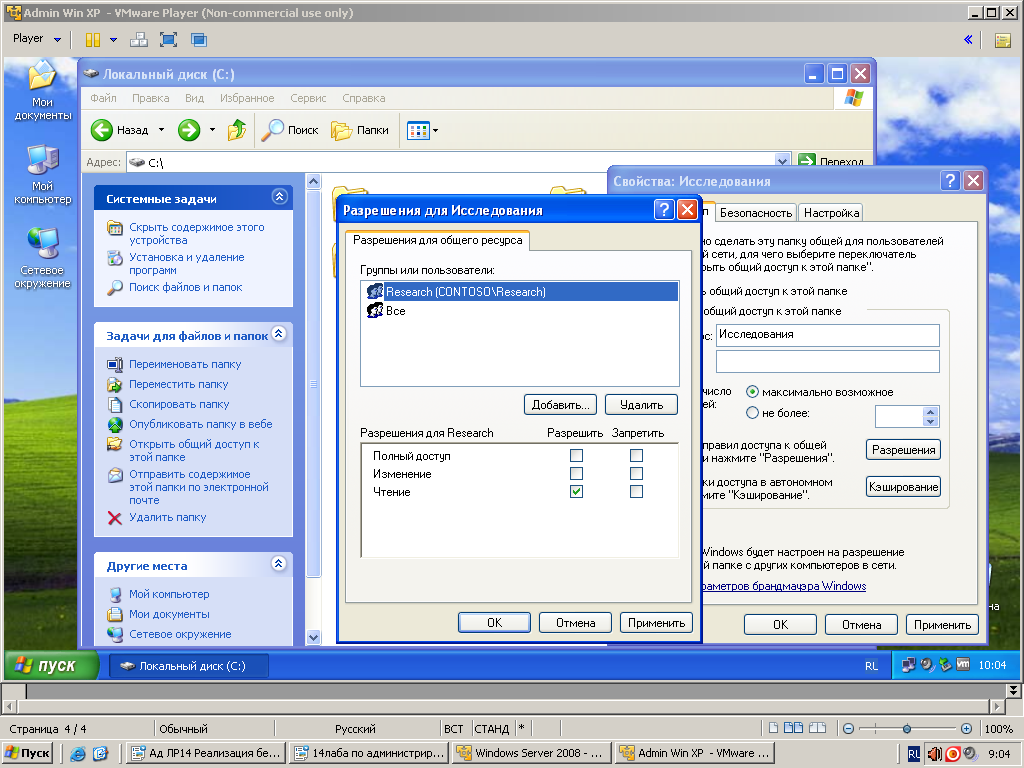Open the Правка menu
This screenshot has width=1024, height=768.
click(150, 98)
